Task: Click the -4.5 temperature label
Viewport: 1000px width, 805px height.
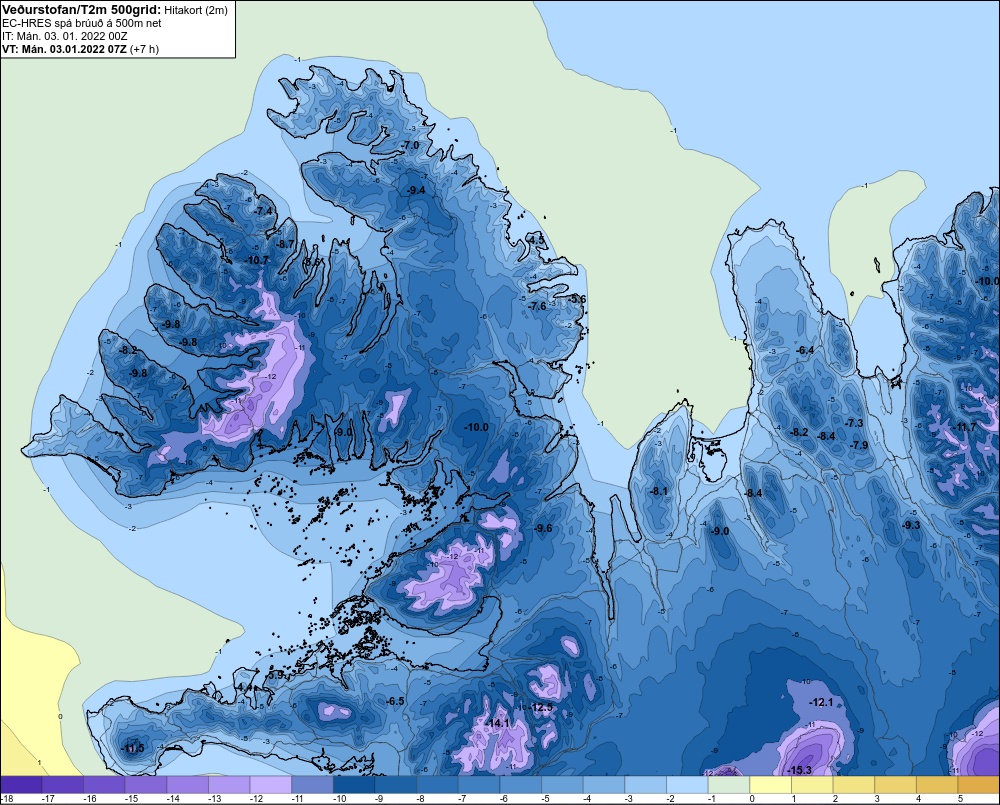Action: tap(537, 240)
